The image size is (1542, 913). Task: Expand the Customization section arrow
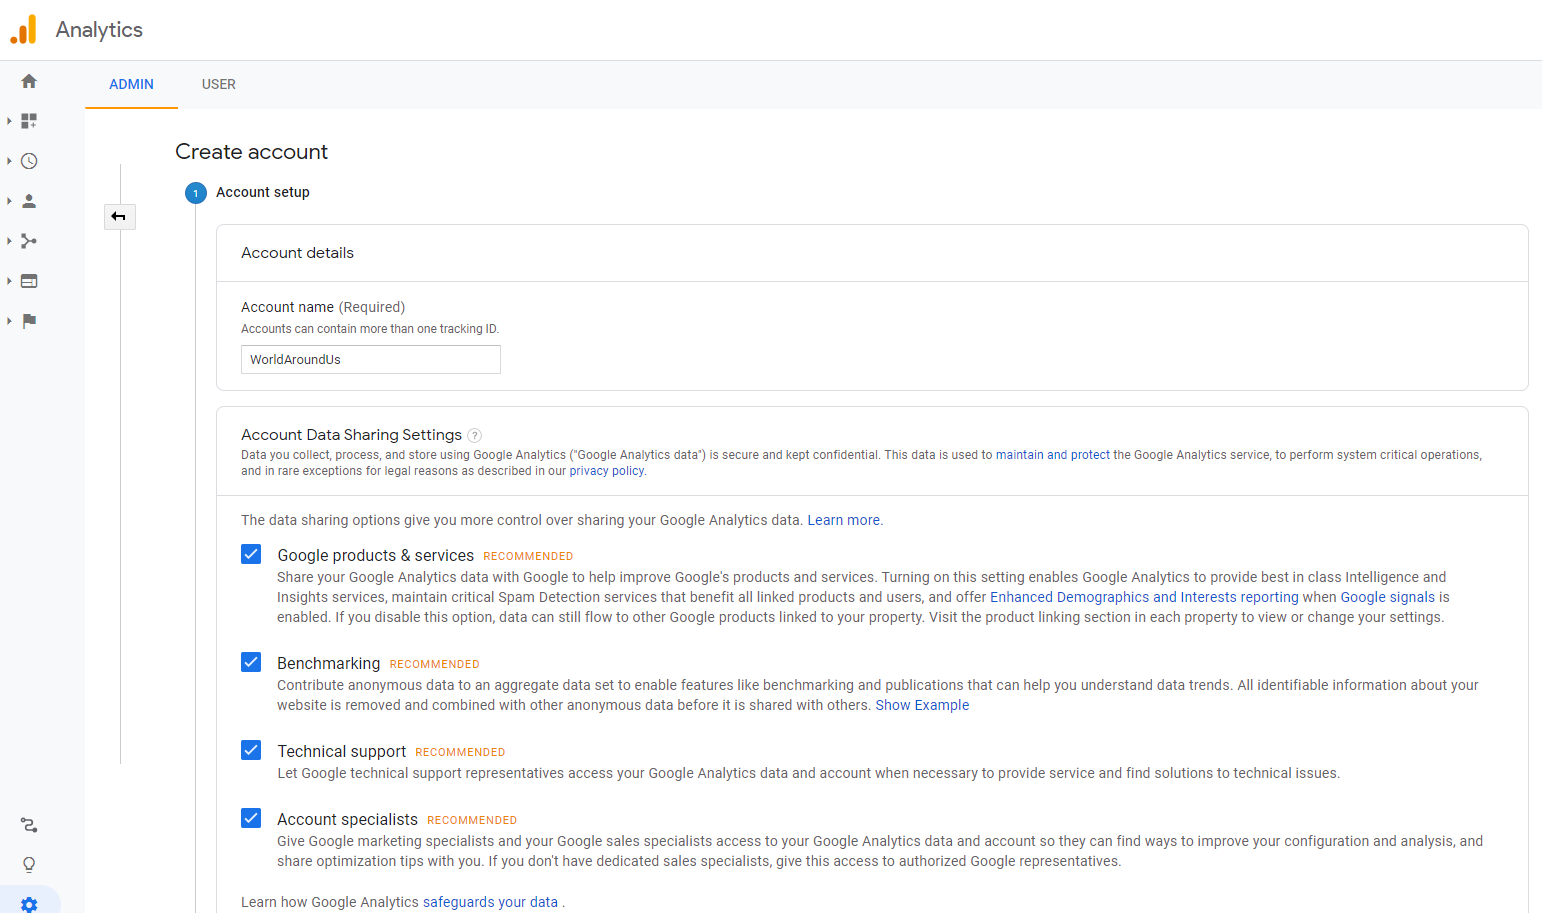pos(9,121)
